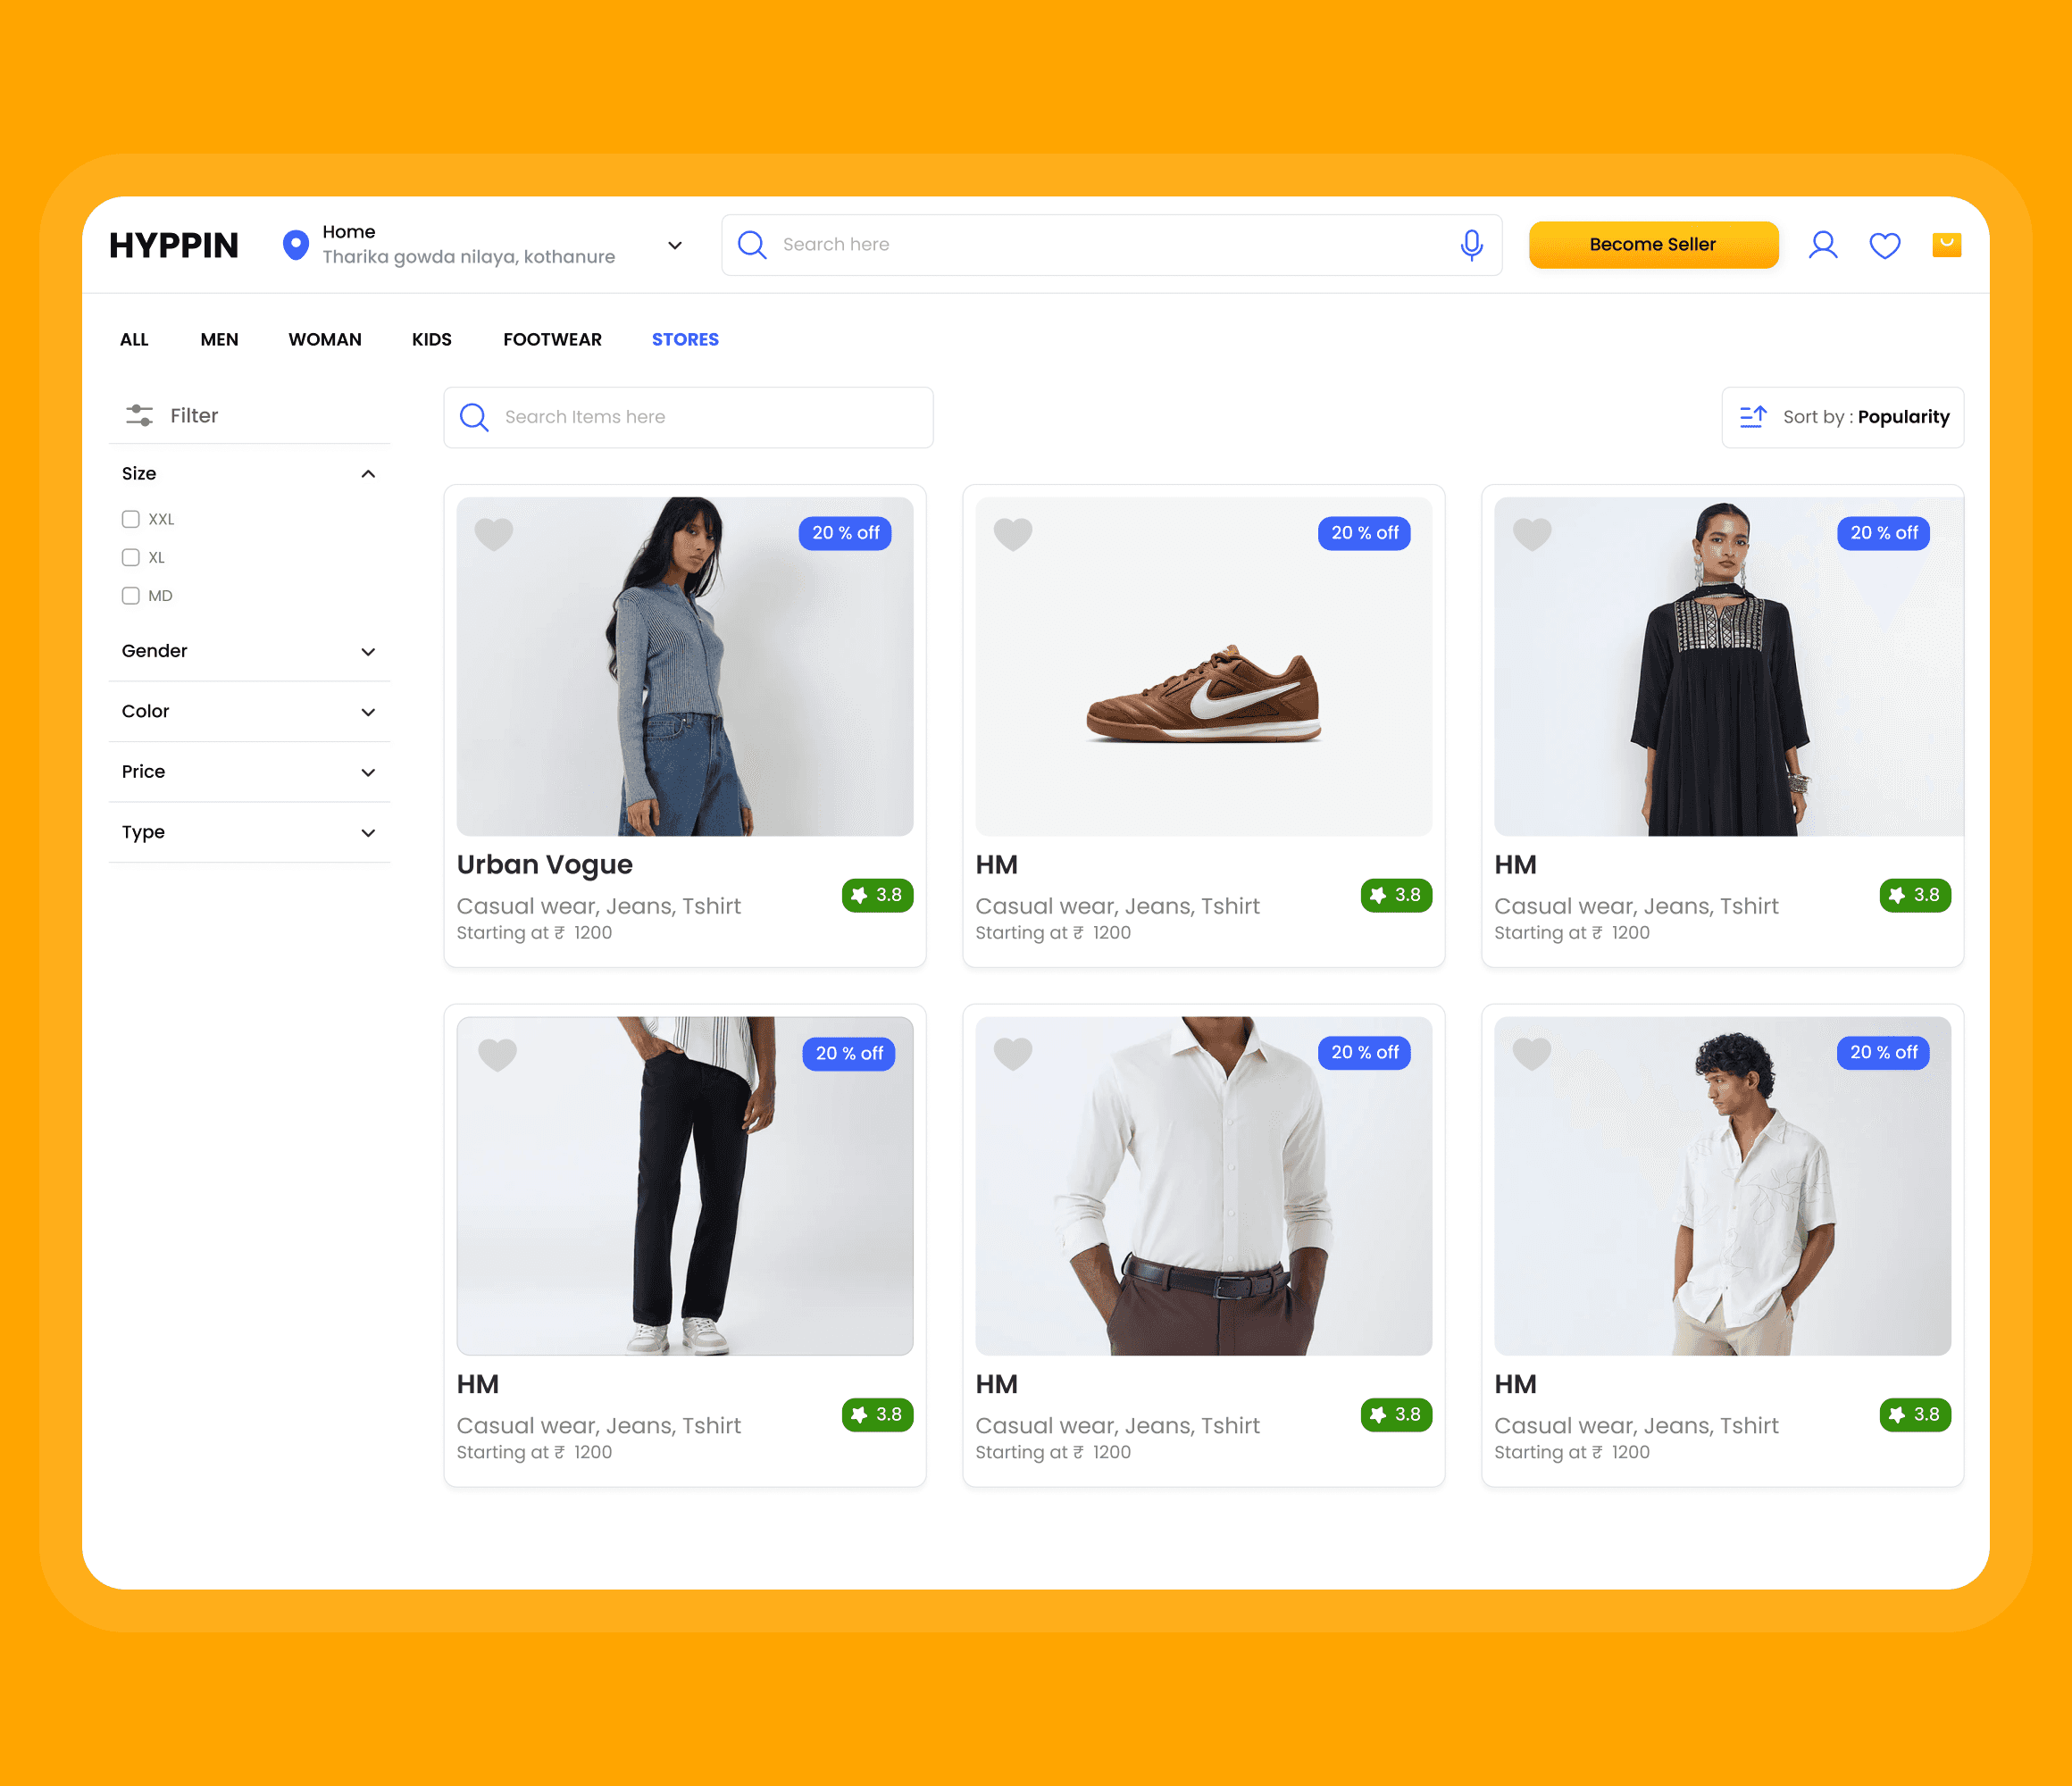Click the voice search microphone icon
Image resolution: width=2072 pixels, height=1786 pixels.
click(1470, 245)
